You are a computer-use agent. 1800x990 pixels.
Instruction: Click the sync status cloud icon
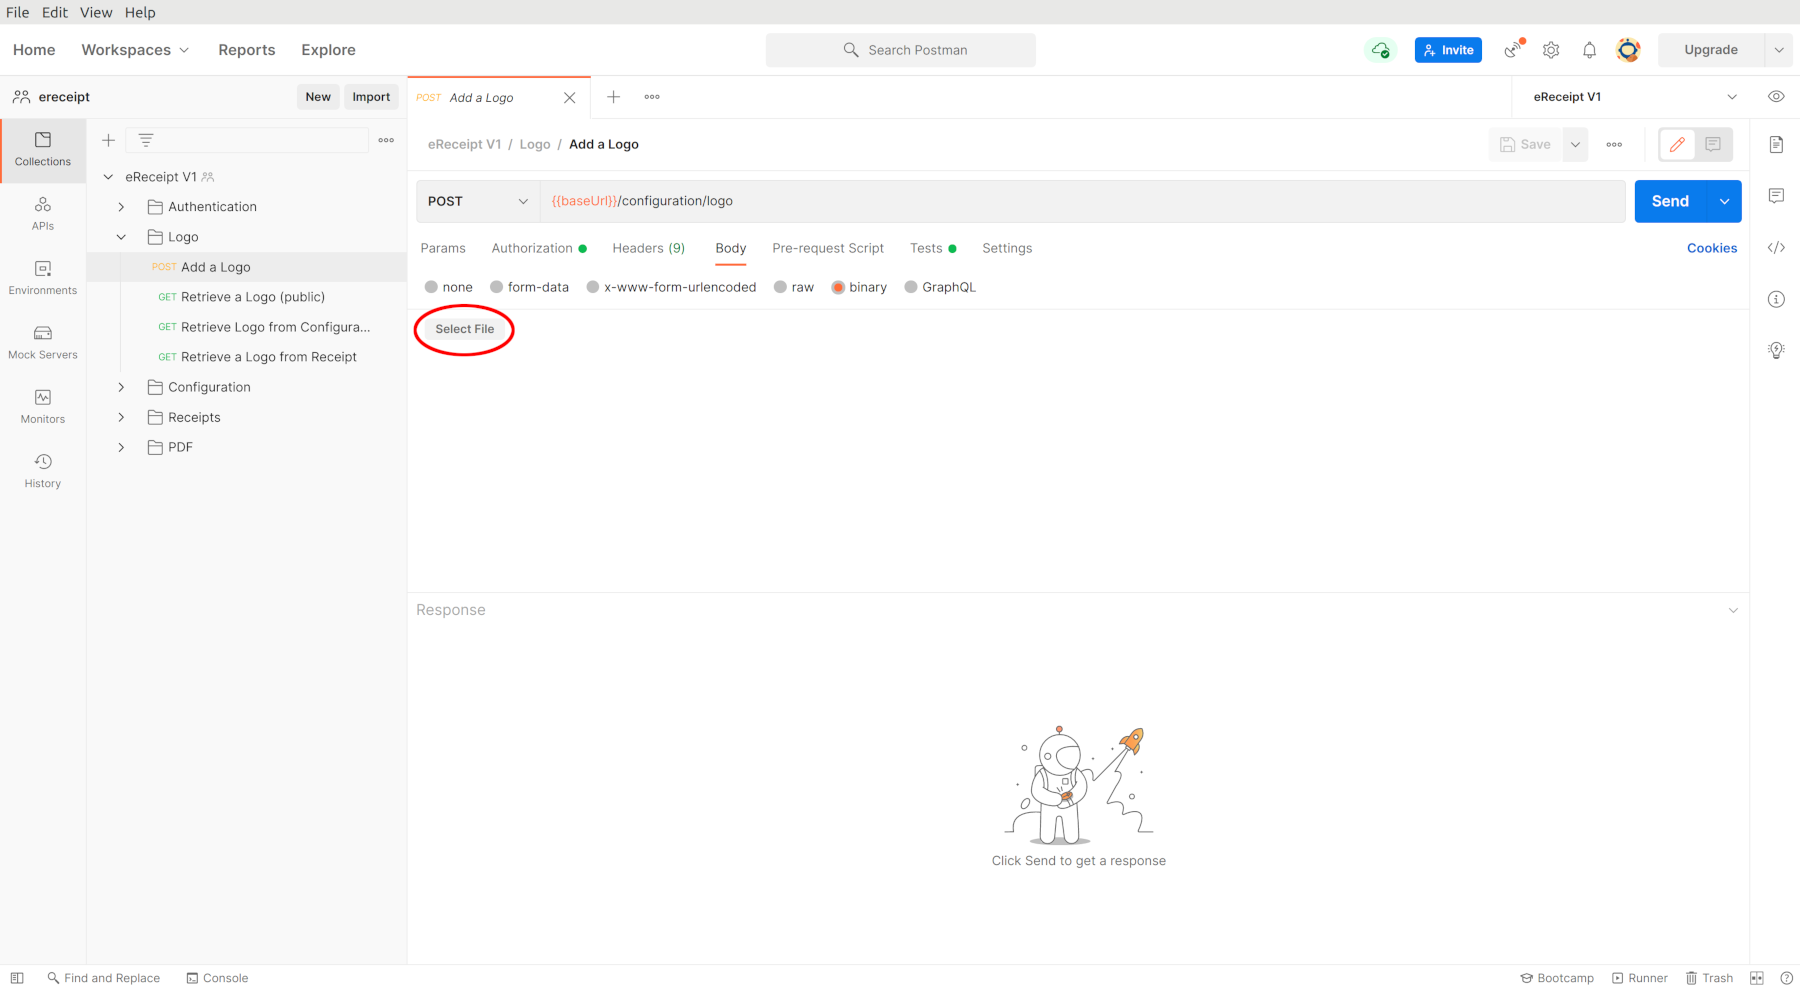pyautogui.click(x=1381, y=50)
